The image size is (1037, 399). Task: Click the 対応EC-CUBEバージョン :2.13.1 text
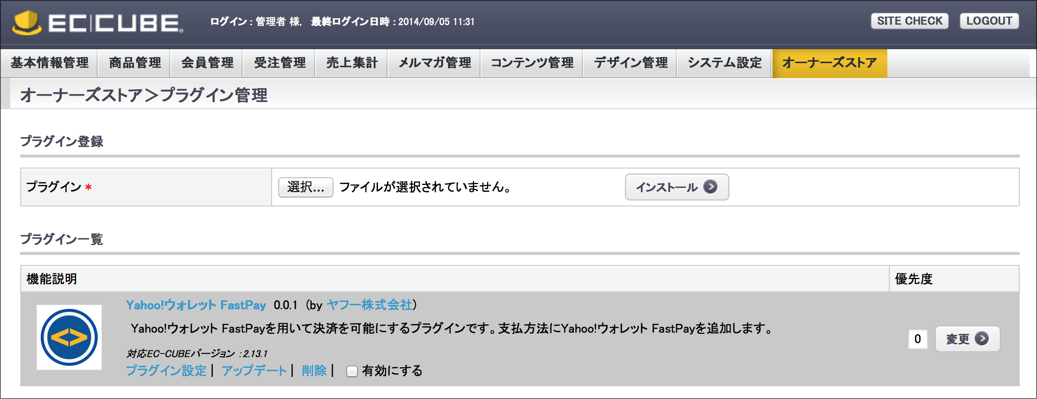[196, 353]
